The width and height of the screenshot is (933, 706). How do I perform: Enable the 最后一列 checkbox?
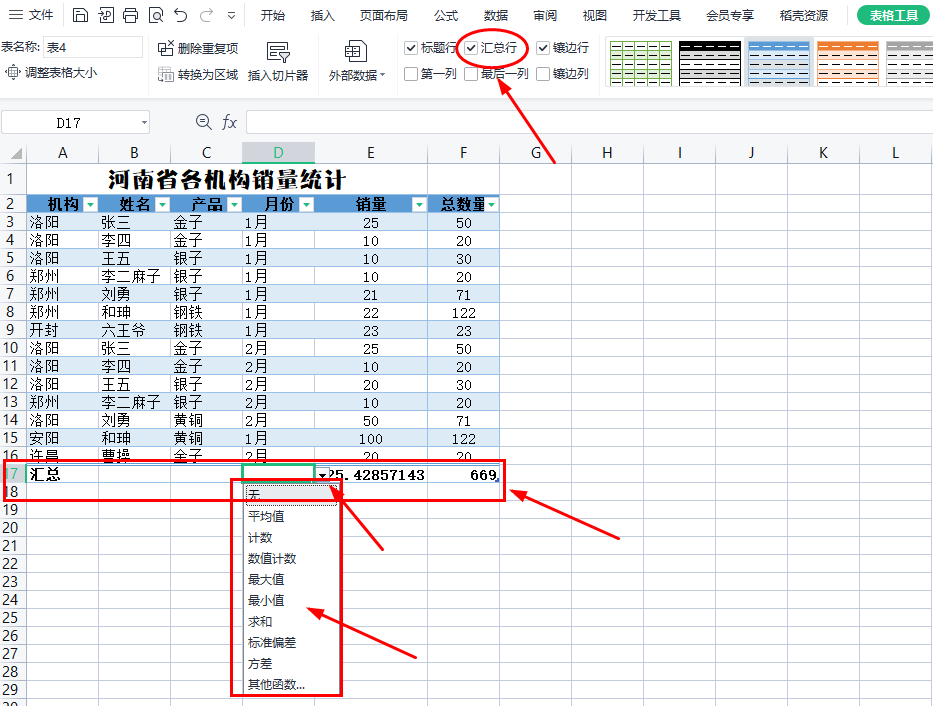click(471, 74)
